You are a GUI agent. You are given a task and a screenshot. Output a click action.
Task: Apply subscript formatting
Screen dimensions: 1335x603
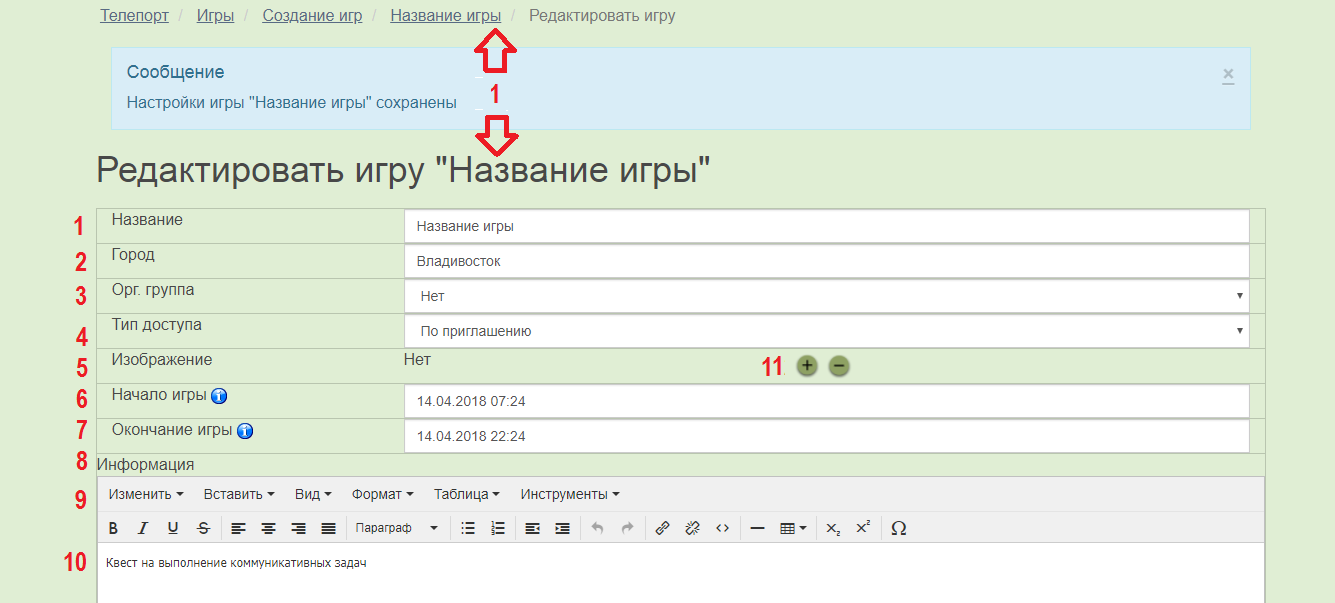pyautogui.click(x=834, y=528)
